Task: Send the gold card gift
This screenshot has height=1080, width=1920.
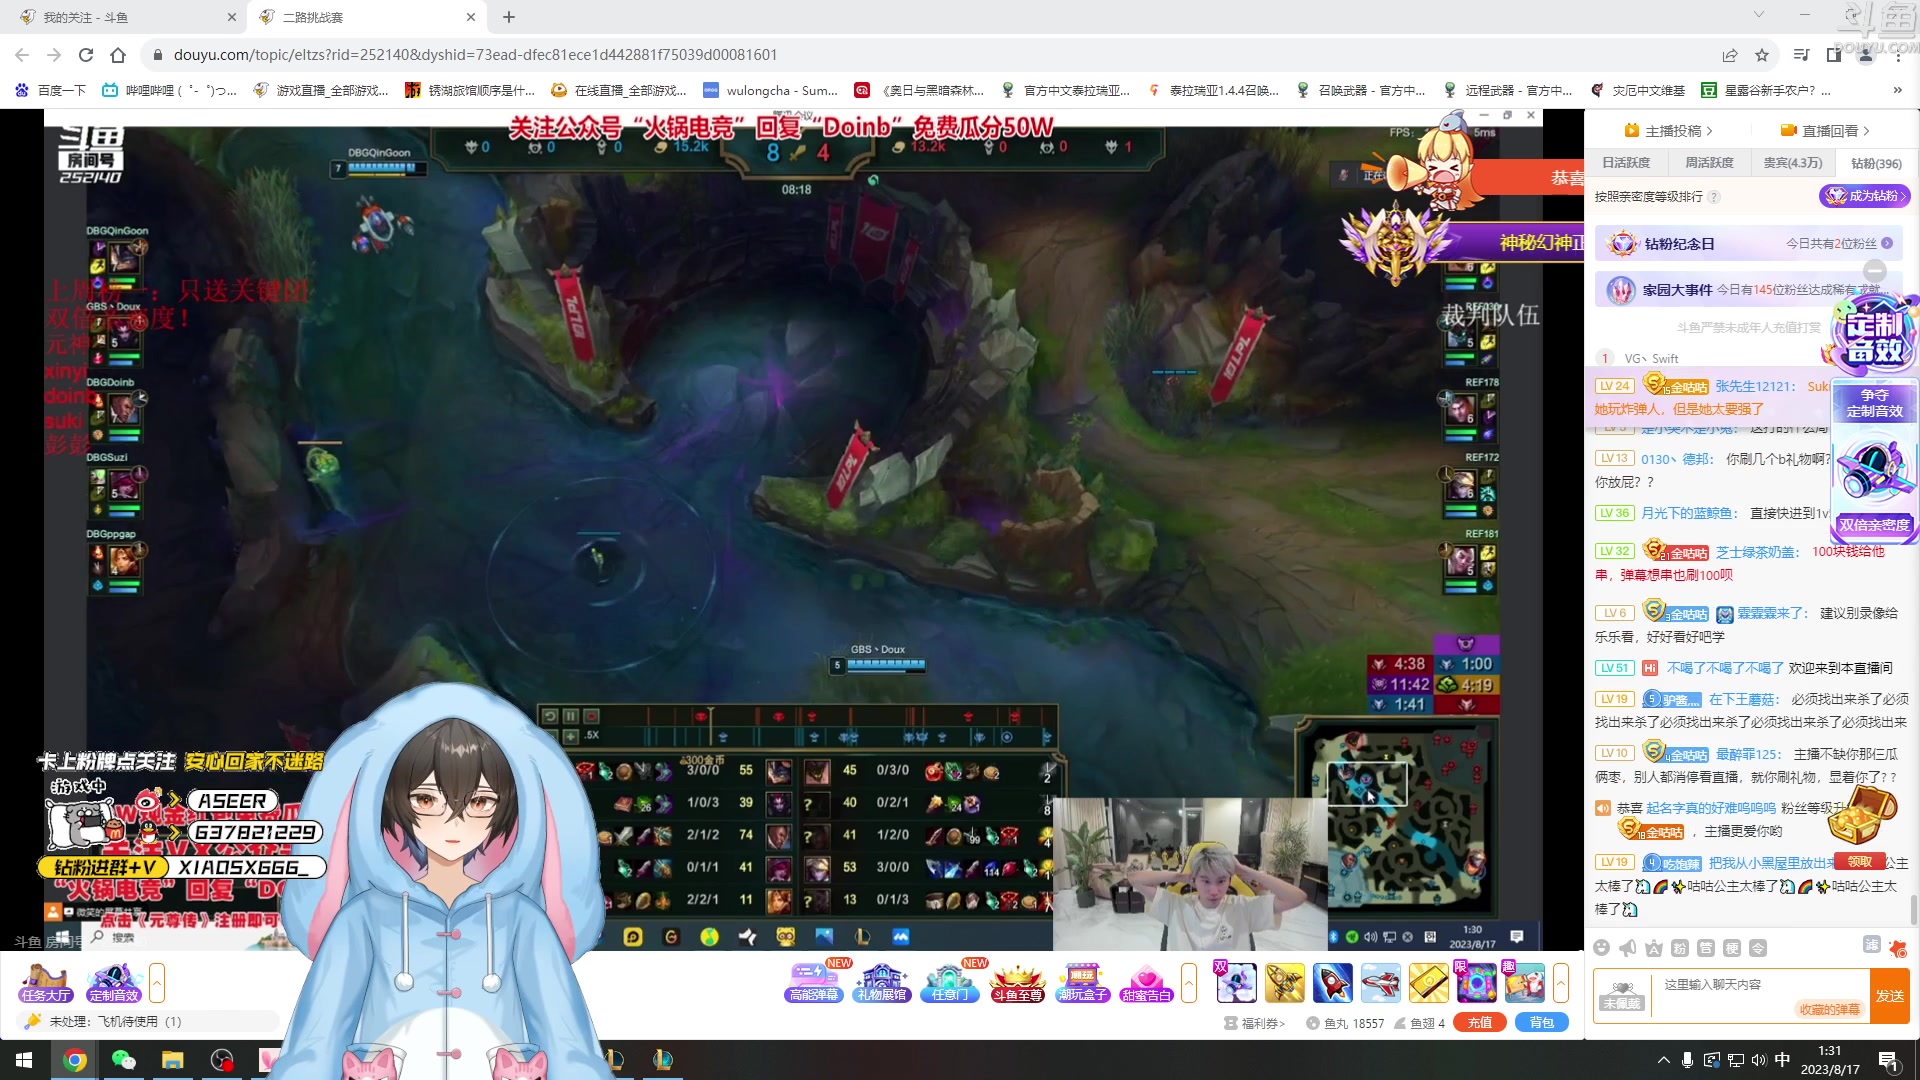Action: click(1428, 983)
